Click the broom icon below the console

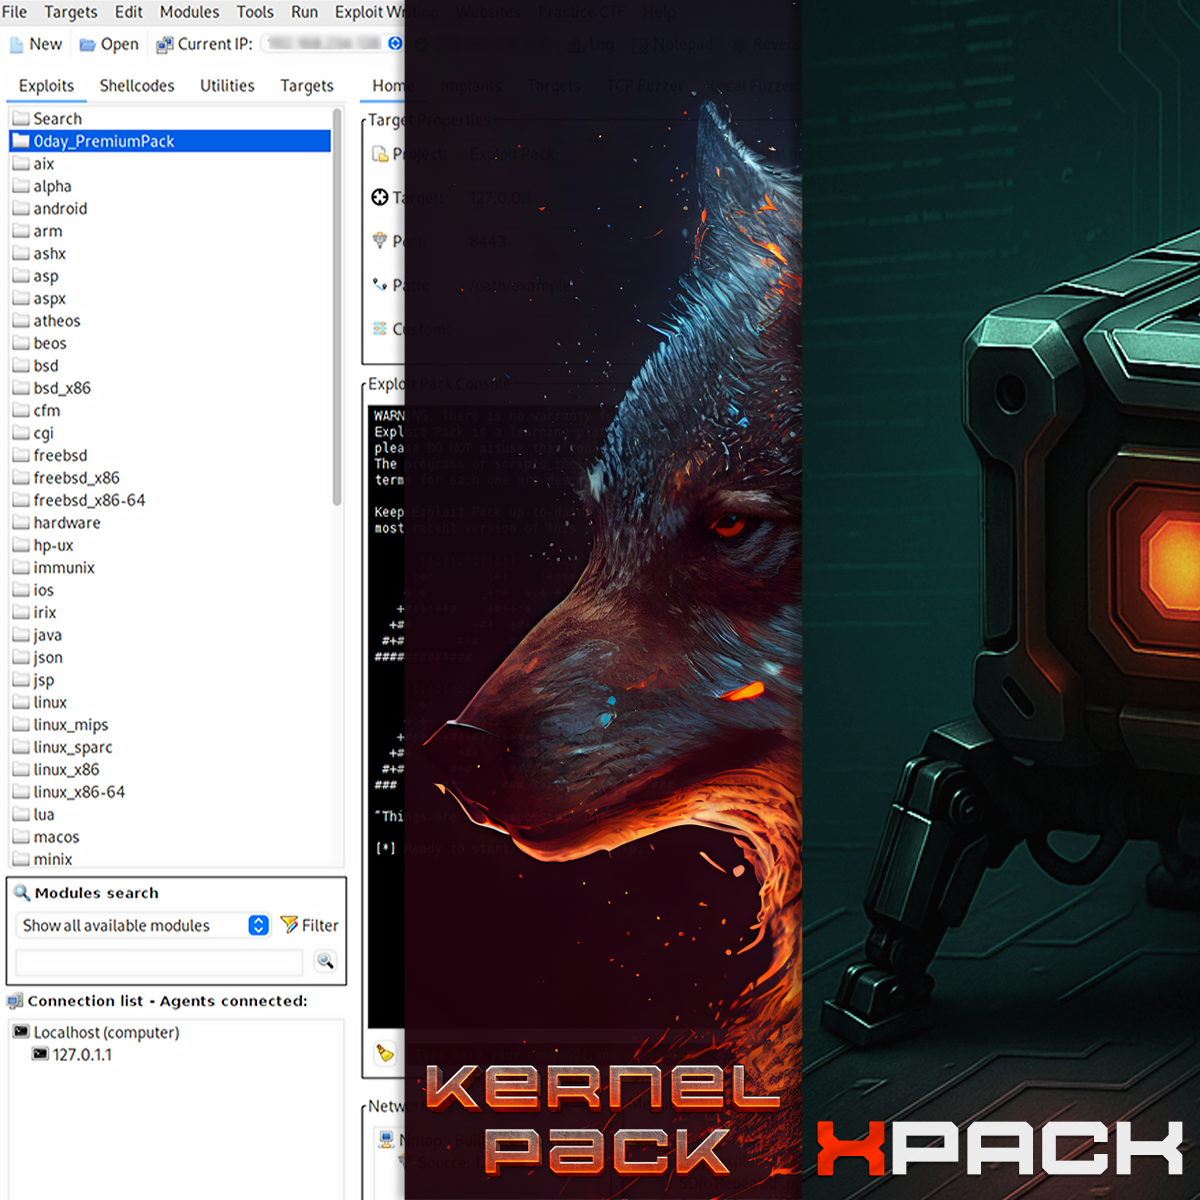[x=385, y=1052]
